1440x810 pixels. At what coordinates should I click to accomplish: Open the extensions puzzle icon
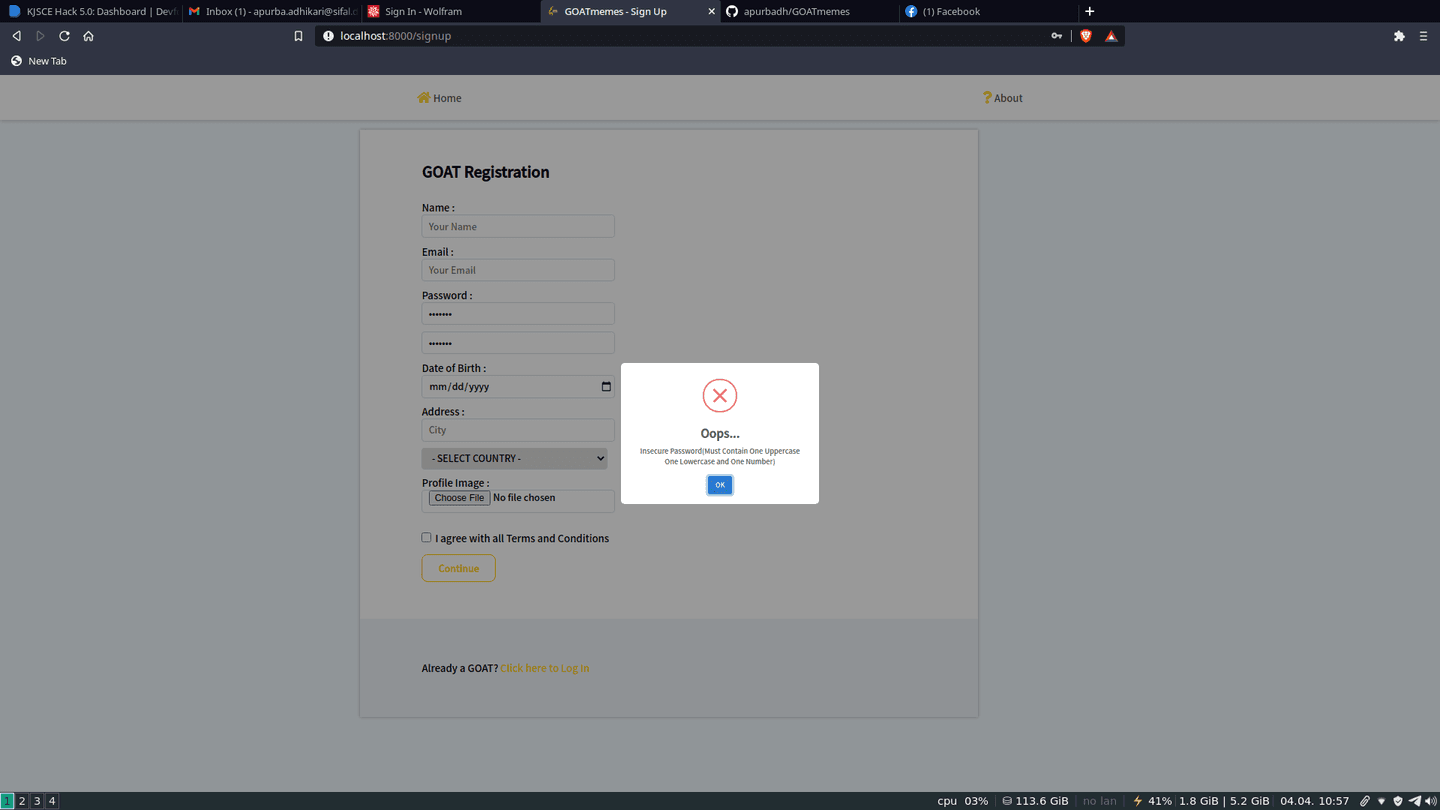point(1399,36)
